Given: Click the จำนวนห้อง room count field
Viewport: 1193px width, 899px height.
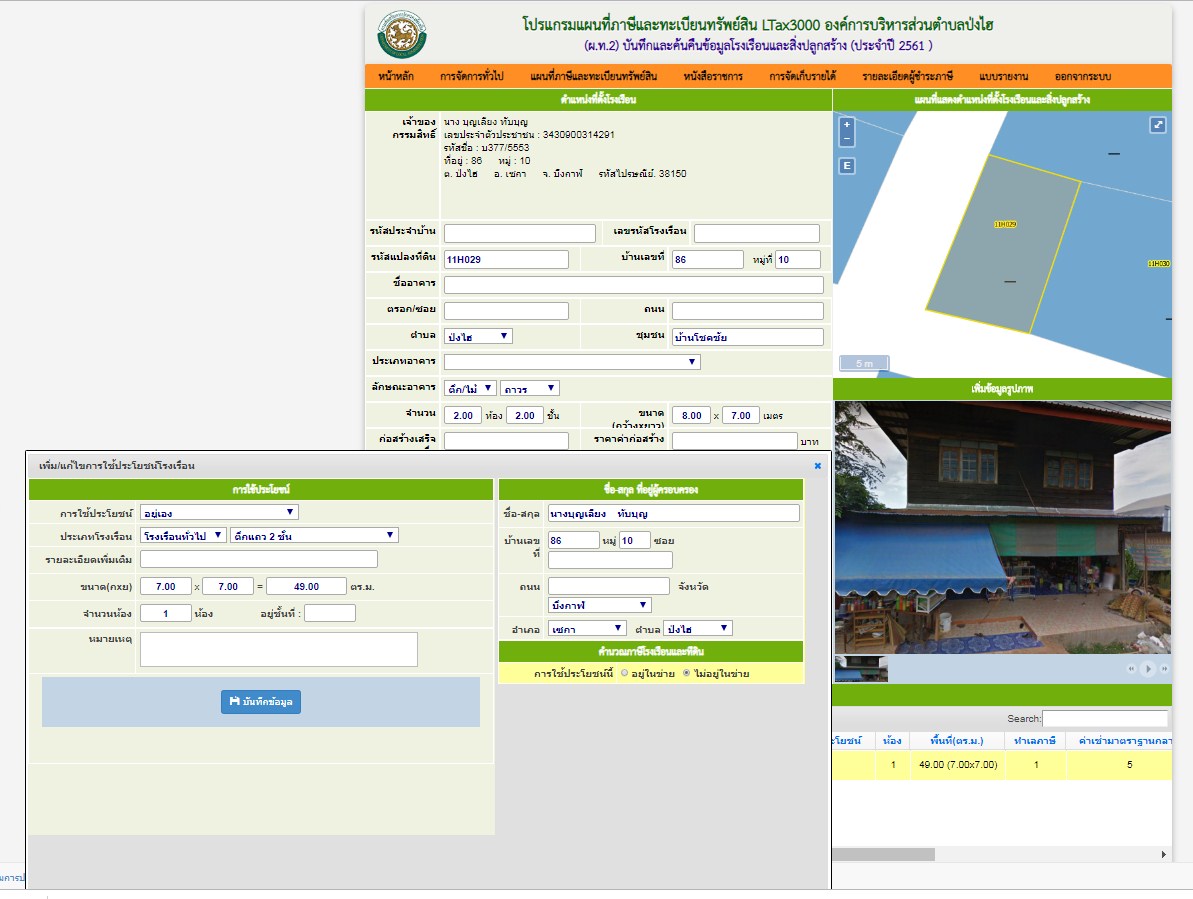Looking at the screenshot, I should (x=166, y=613).
